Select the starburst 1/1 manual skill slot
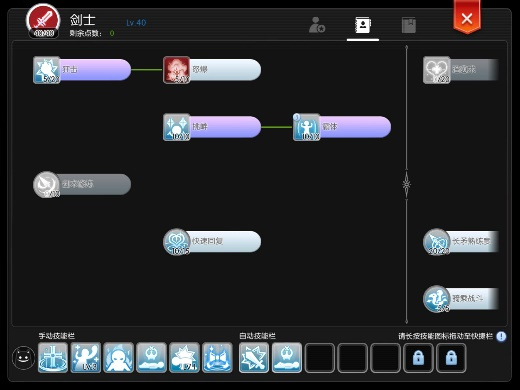Viewport: 520px width, 390px height. pos(184,358)
